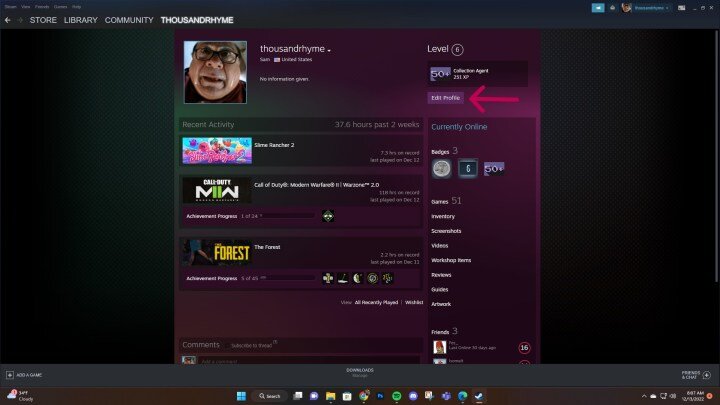720x405 pixels.
Task: Open Discord from taskbar
Action: coord(413,396)
